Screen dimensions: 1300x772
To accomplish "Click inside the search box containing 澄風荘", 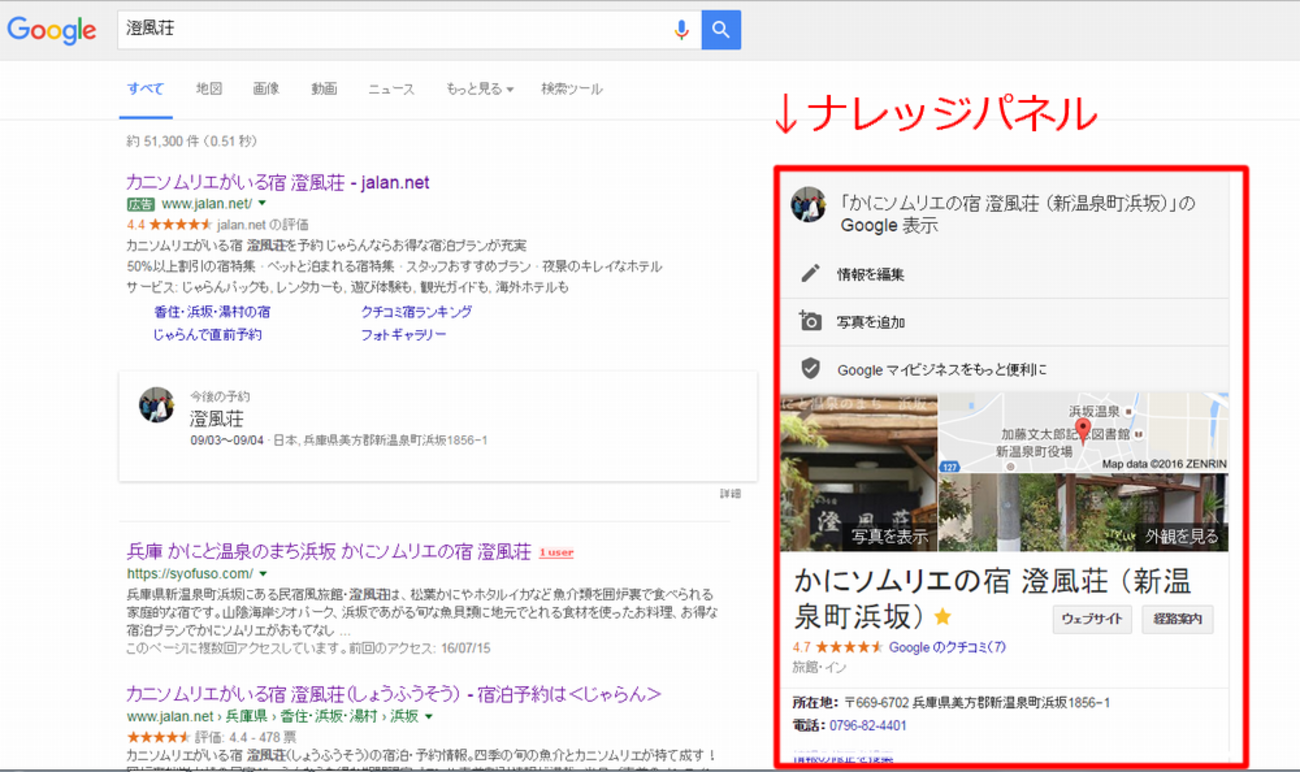I will (x=390, y=30).
